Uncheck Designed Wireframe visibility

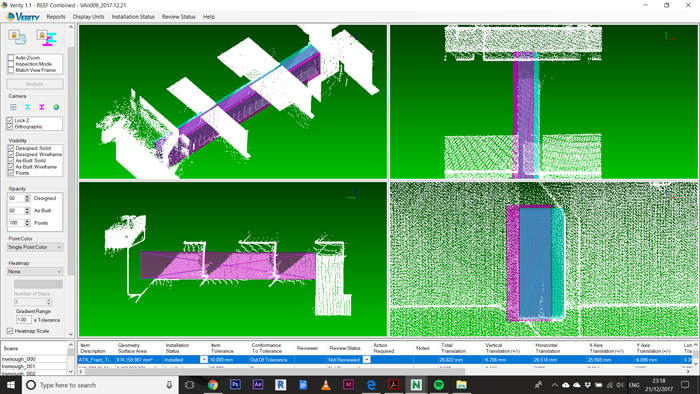click(x=11, y=154)
